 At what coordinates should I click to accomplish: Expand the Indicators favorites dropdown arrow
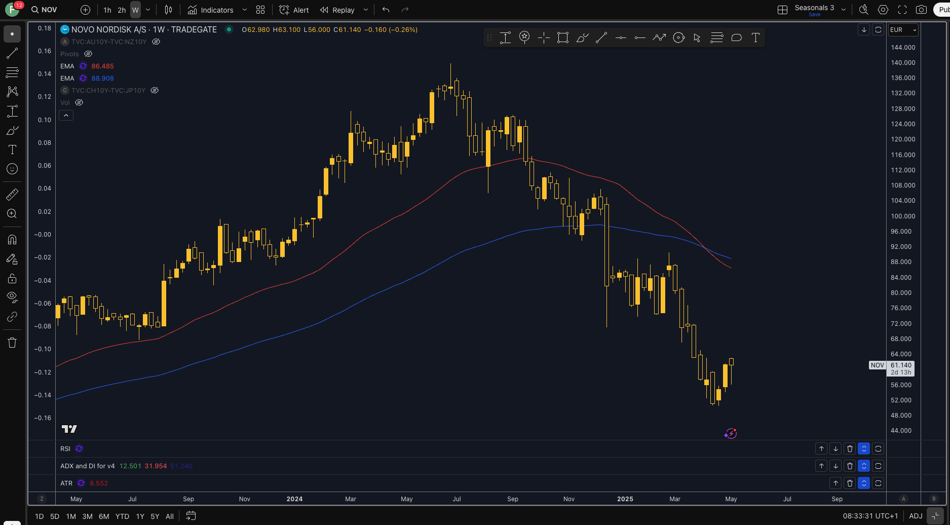[244, 10]
